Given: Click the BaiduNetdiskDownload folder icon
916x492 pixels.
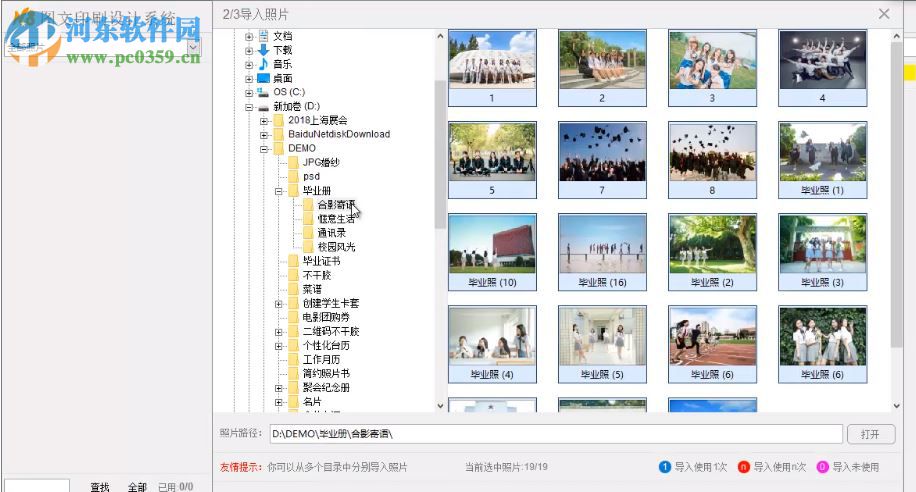Looking at the screenshot, I should [279, 134].
